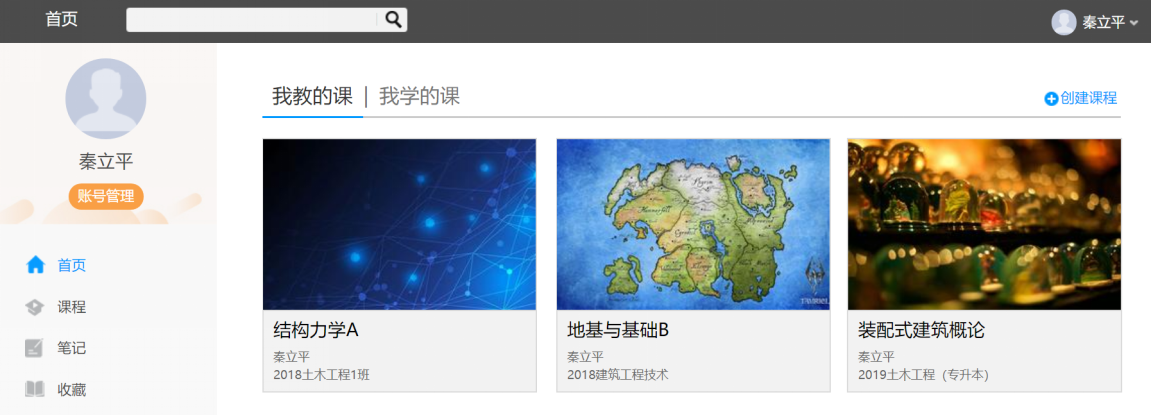Click the notes pencil icon

35,348
